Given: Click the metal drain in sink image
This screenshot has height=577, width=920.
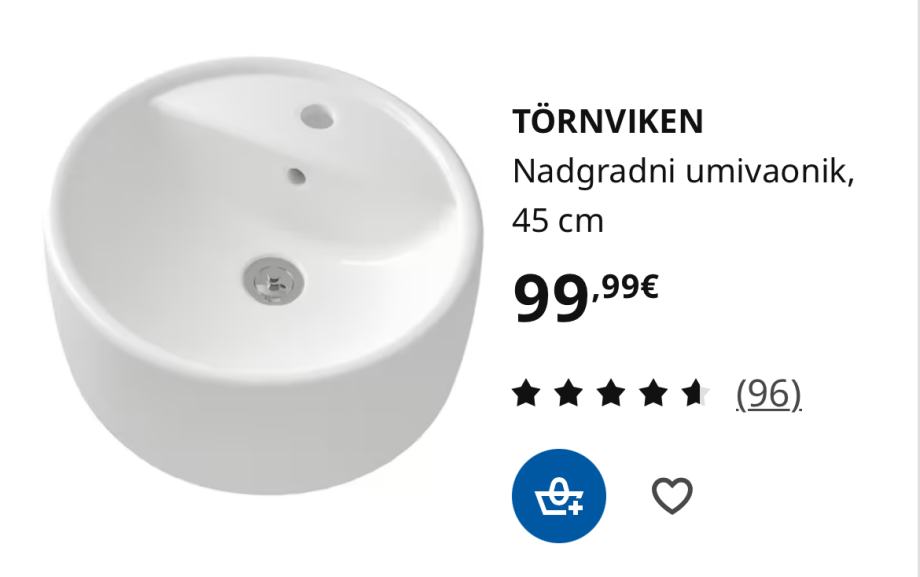Looking at the screenshot, I should coord(273,279).
